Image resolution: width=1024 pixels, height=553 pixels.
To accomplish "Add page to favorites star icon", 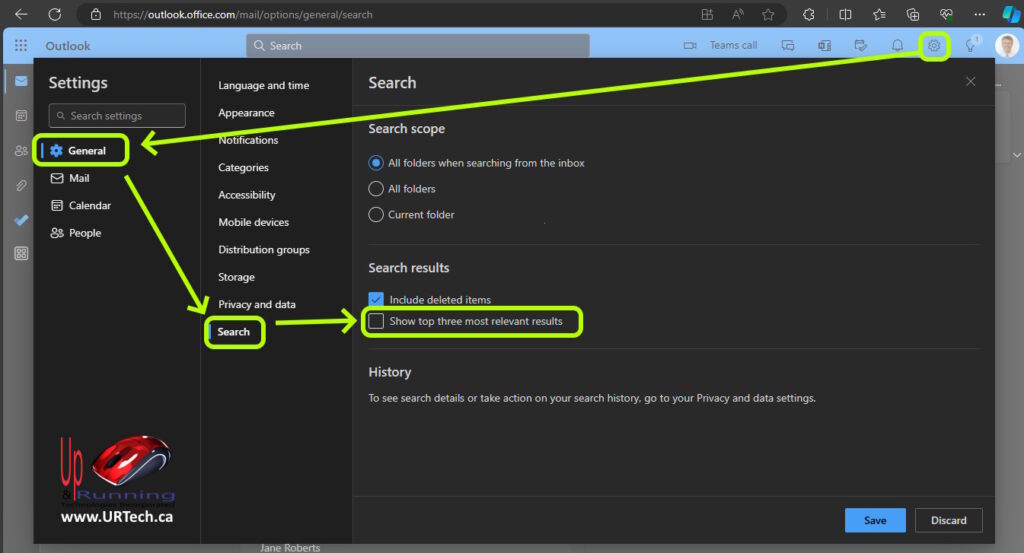I will [768, 14].
